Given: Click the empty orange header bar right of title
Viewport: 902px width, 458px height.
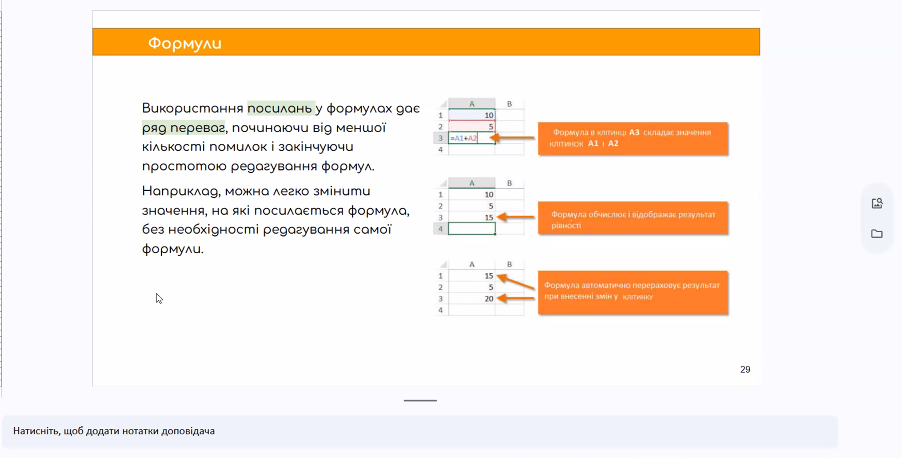Looking at the screenshot, I should 500,43.
